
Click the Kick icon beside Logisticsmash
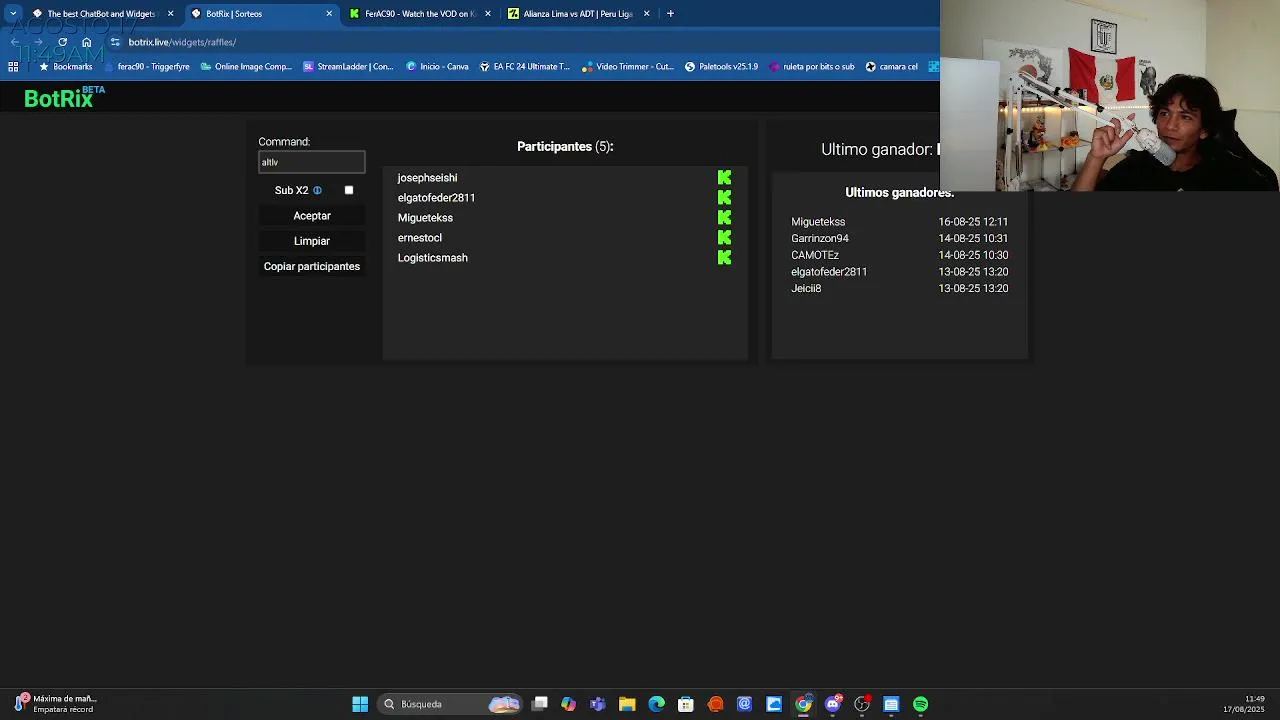point(724,258)
